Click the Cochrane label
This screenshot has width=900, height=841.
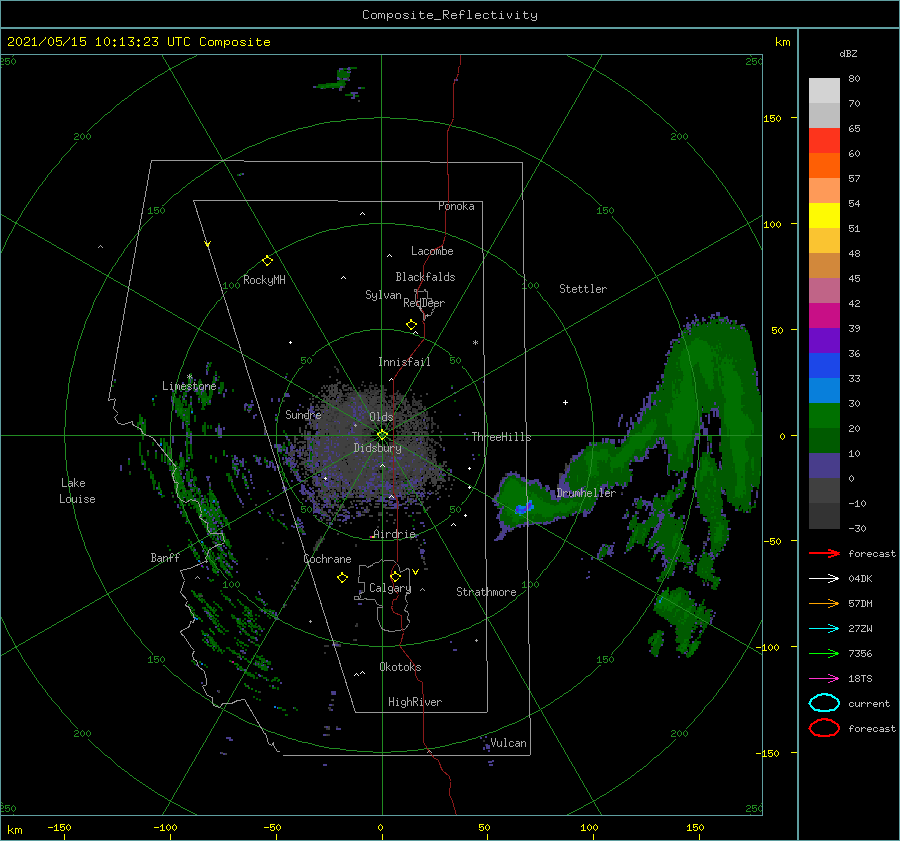click(327, 559)
